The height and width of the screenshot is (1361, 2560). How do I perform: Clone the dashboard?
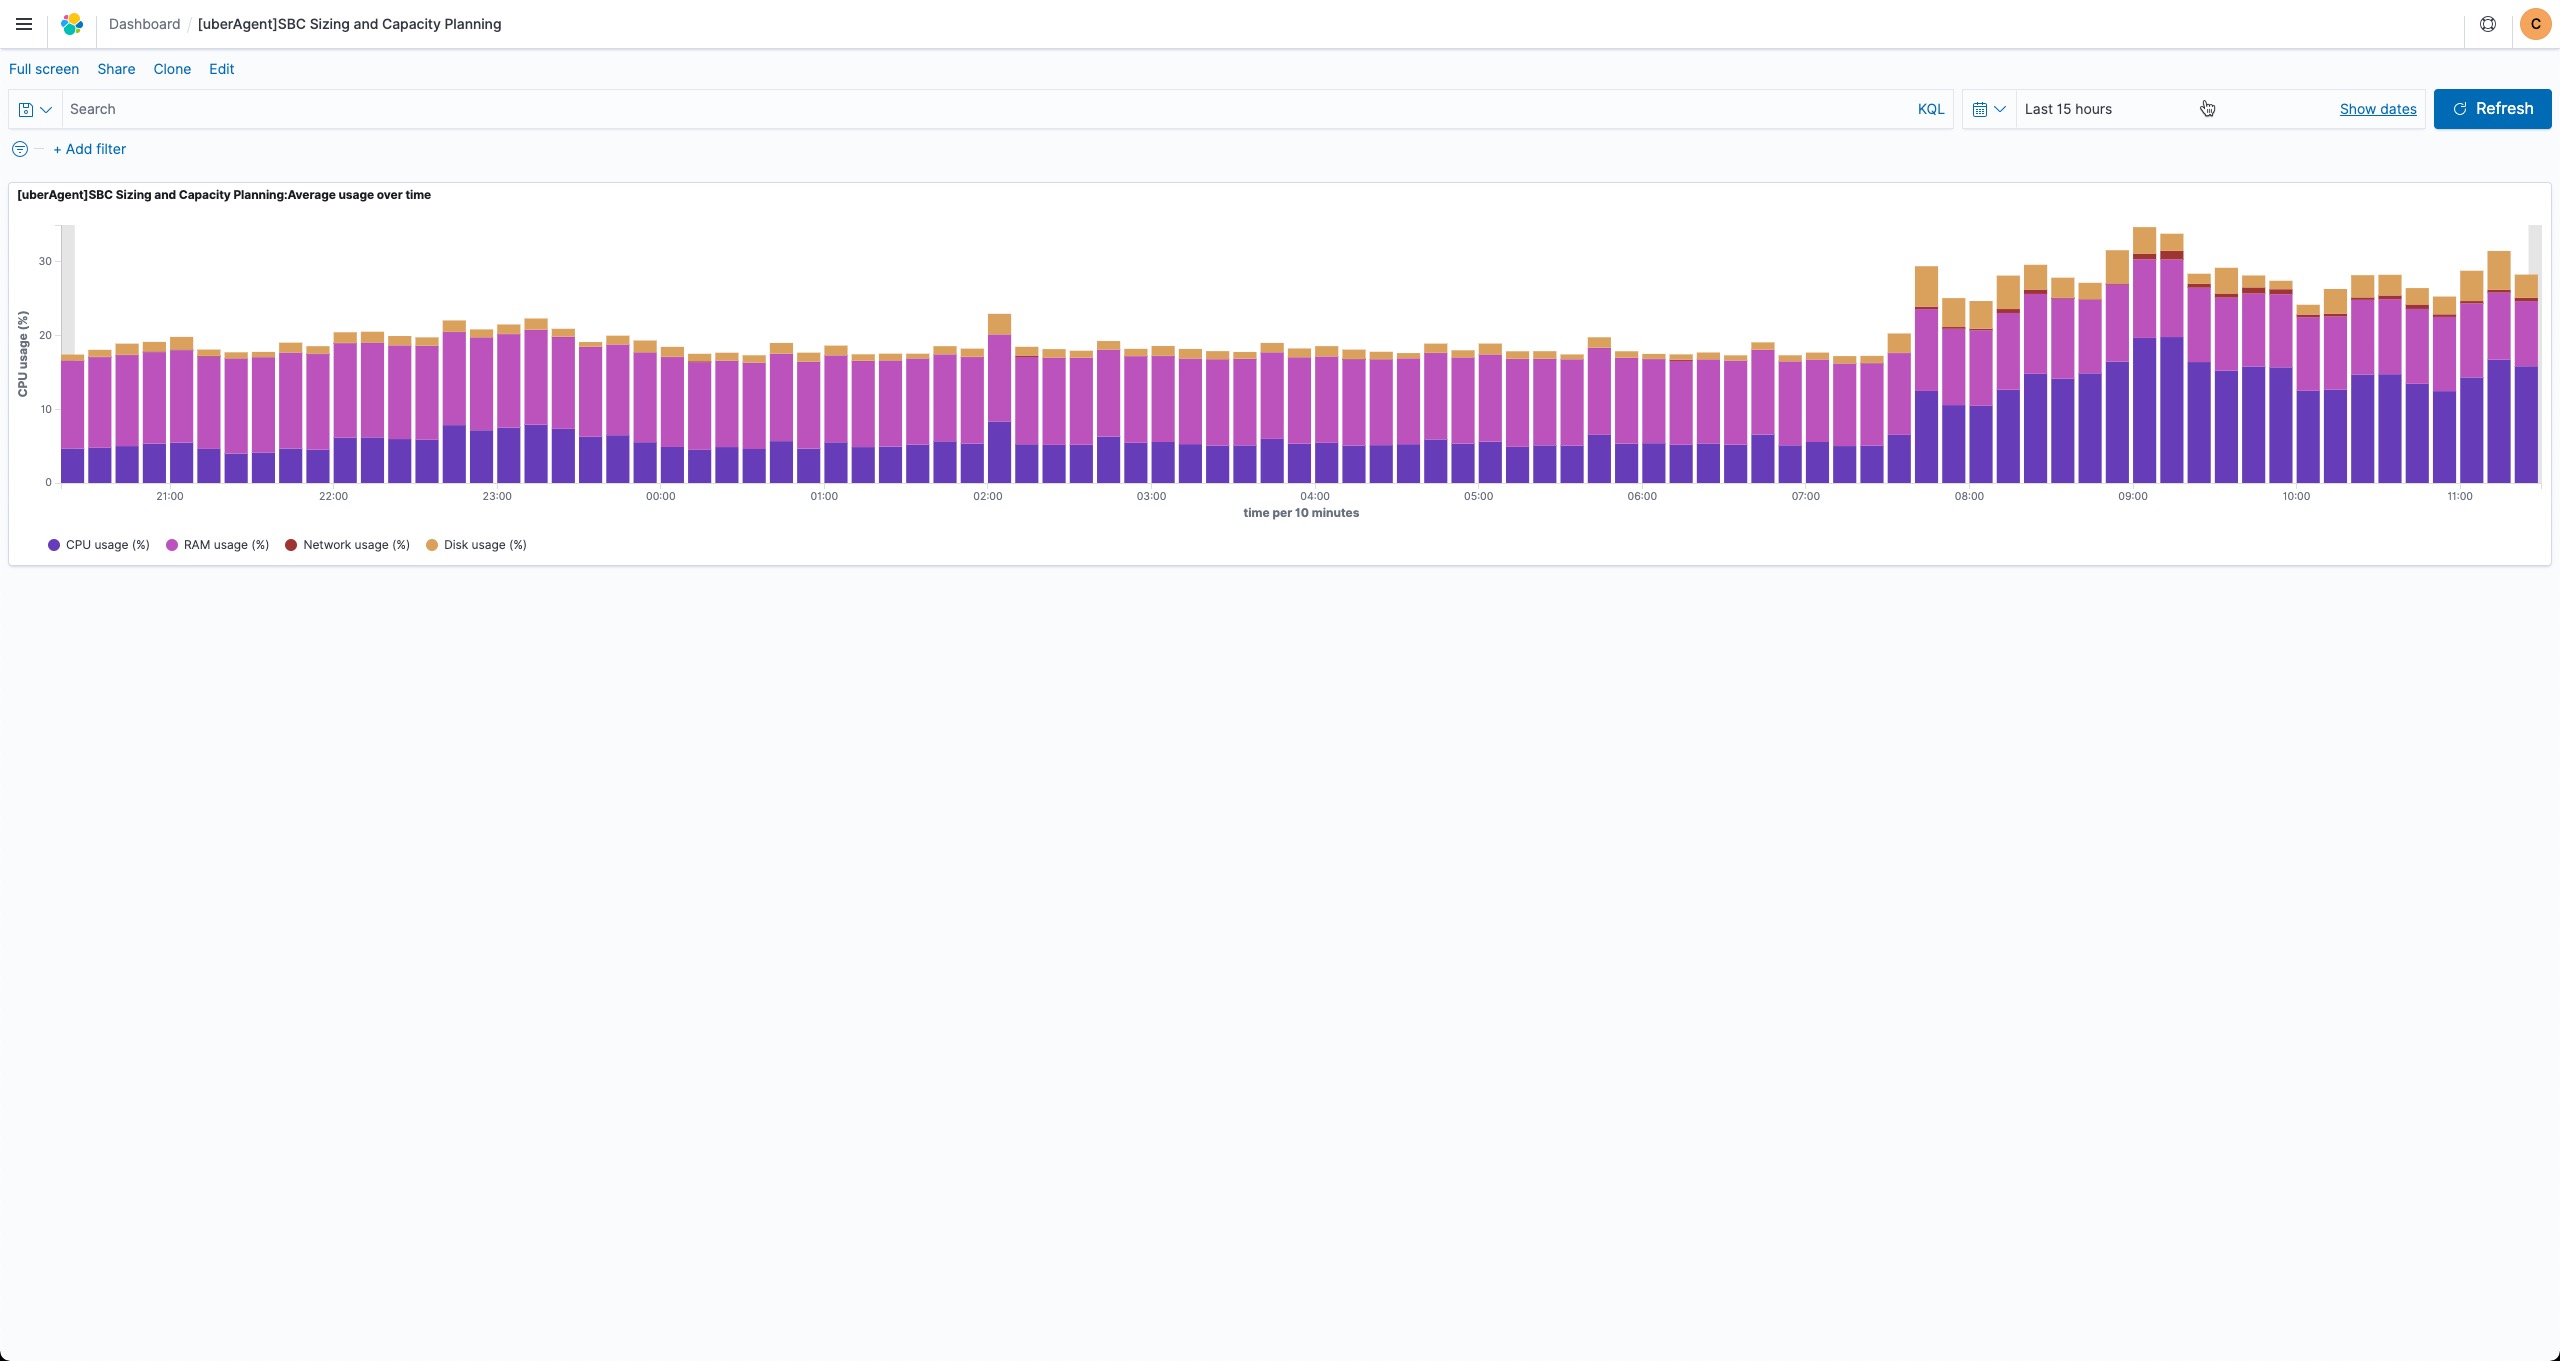(172, 69)
